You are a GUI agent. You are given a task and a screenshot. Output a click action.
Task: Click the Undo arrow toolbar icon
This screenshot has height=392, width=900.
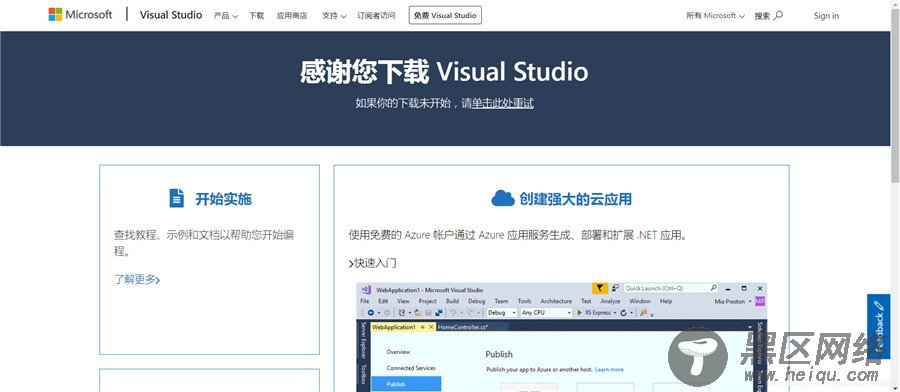click(x=453, y=313)
